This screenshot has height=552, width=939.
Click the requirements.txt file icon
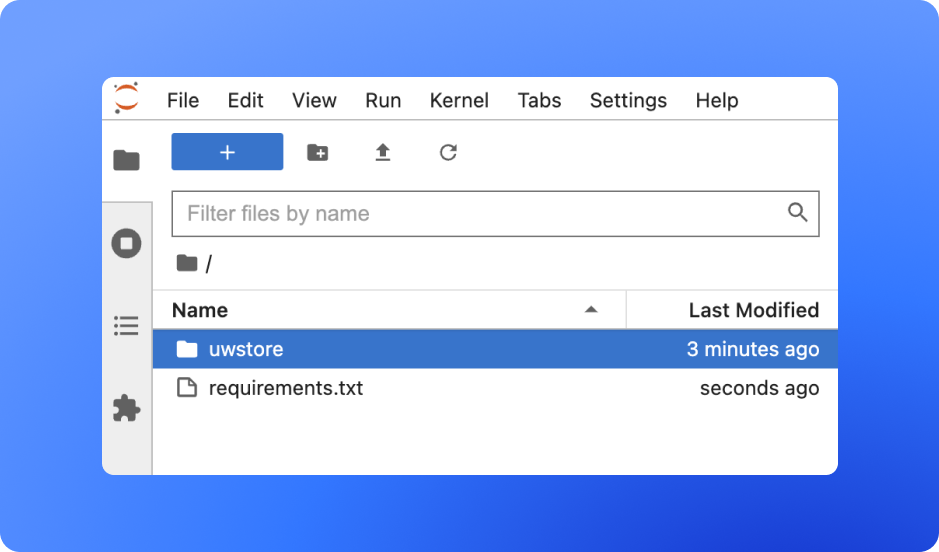pos(187,388)
